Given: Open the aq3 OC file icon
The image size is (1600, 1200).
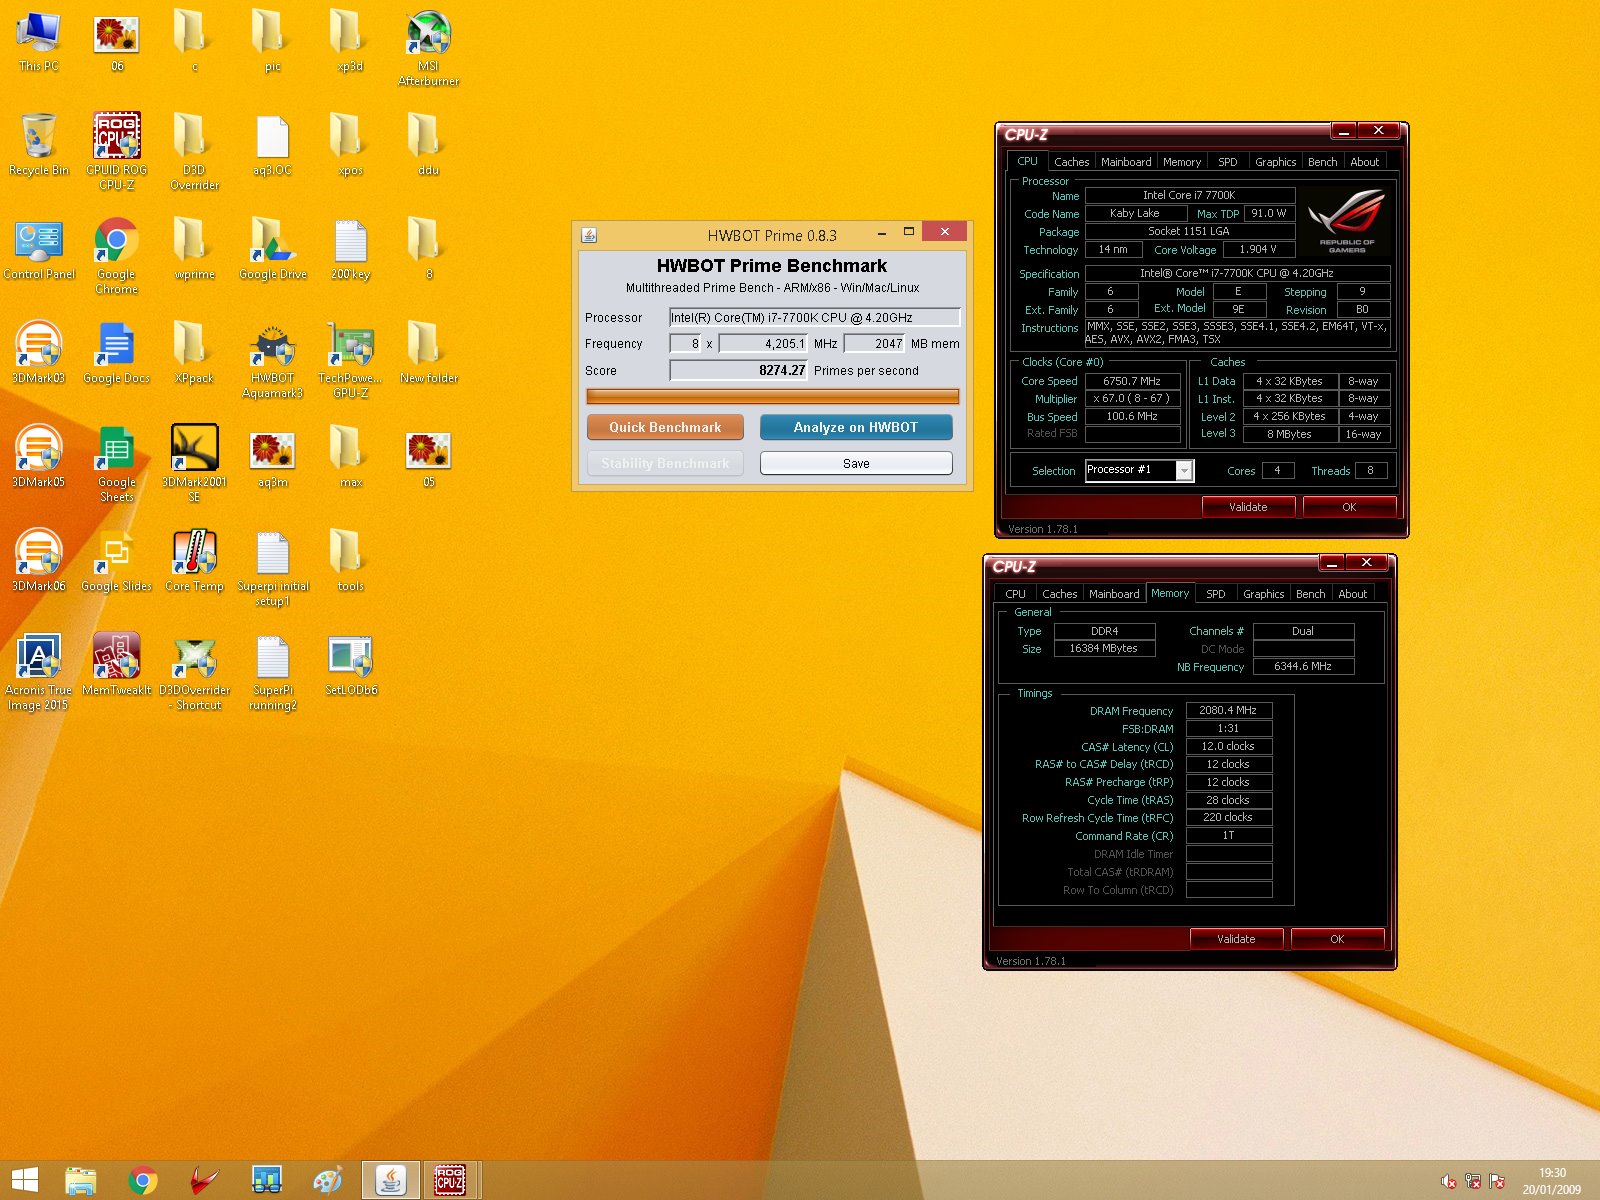Looking at the screenshot, I should 273,145.
